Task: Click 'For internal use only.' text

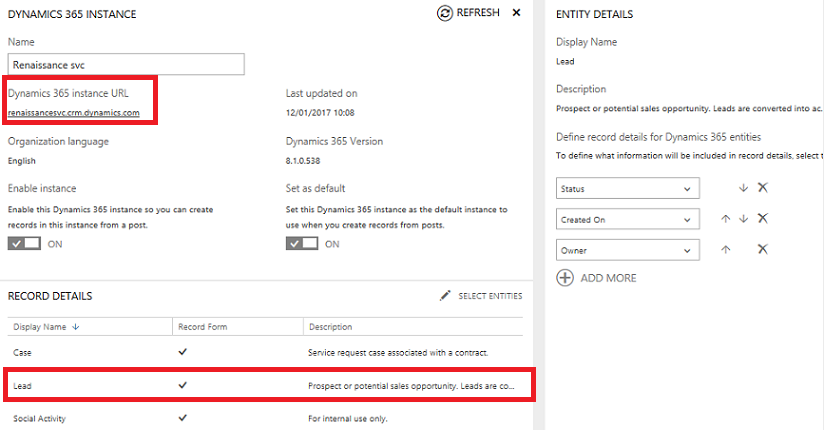Action: pyautogui.click(x=347, y=419)
